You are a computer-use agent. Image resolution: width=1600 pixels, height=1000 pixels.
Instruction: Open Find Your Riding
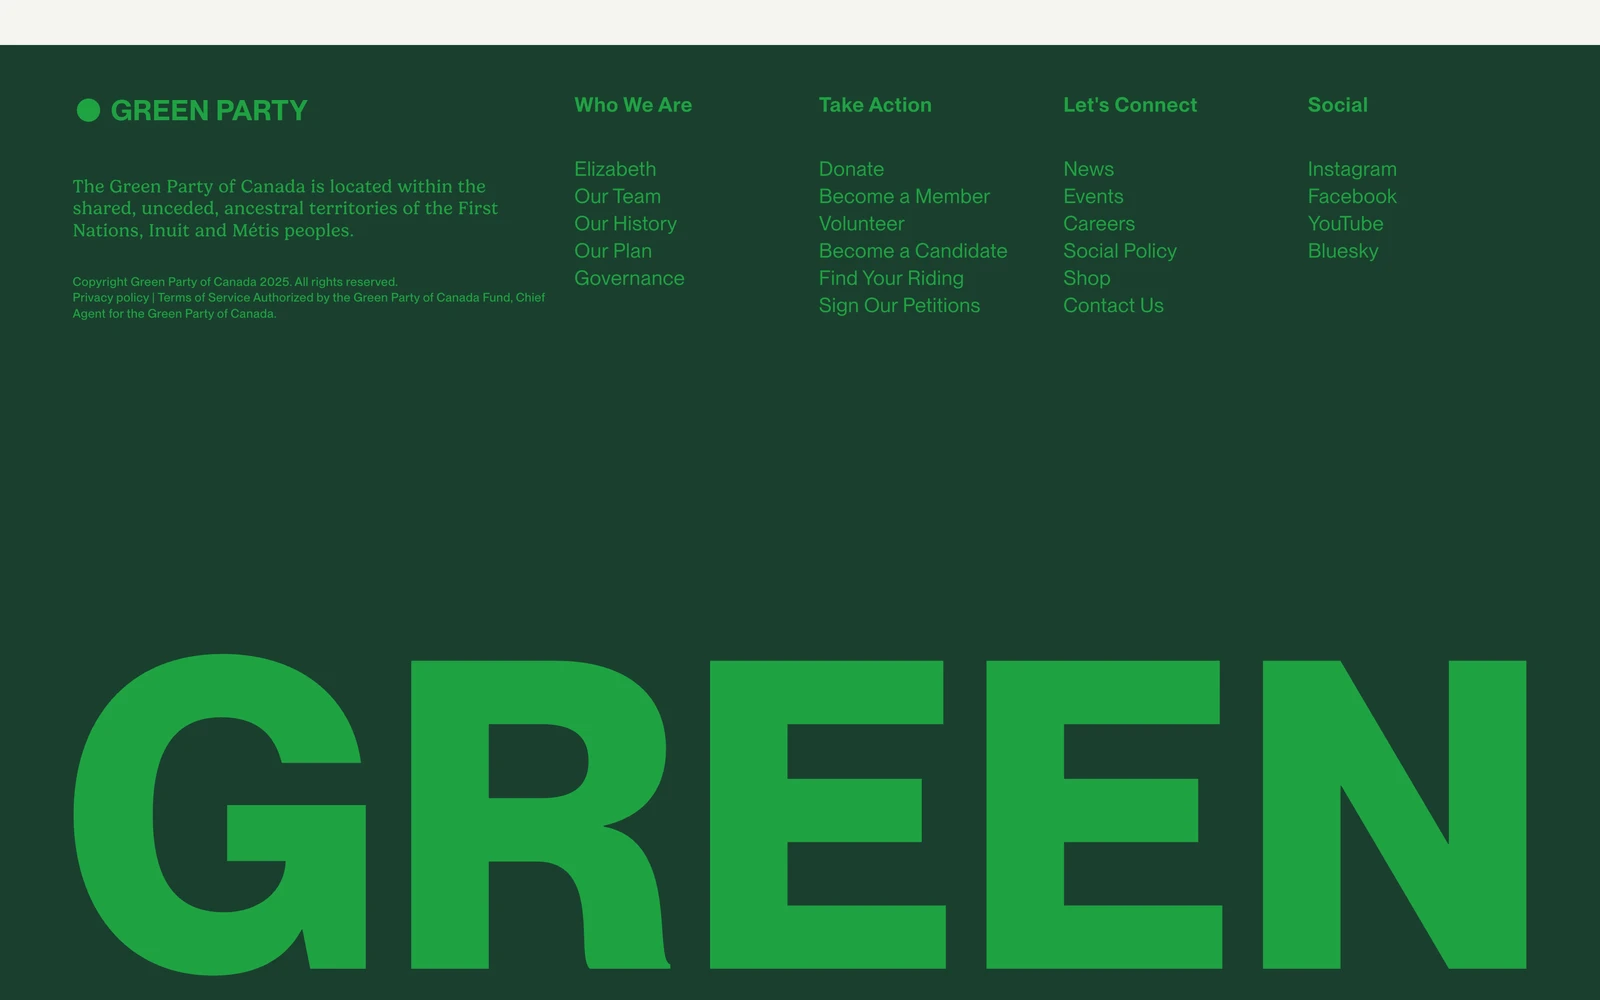click(x=891, y=278)
